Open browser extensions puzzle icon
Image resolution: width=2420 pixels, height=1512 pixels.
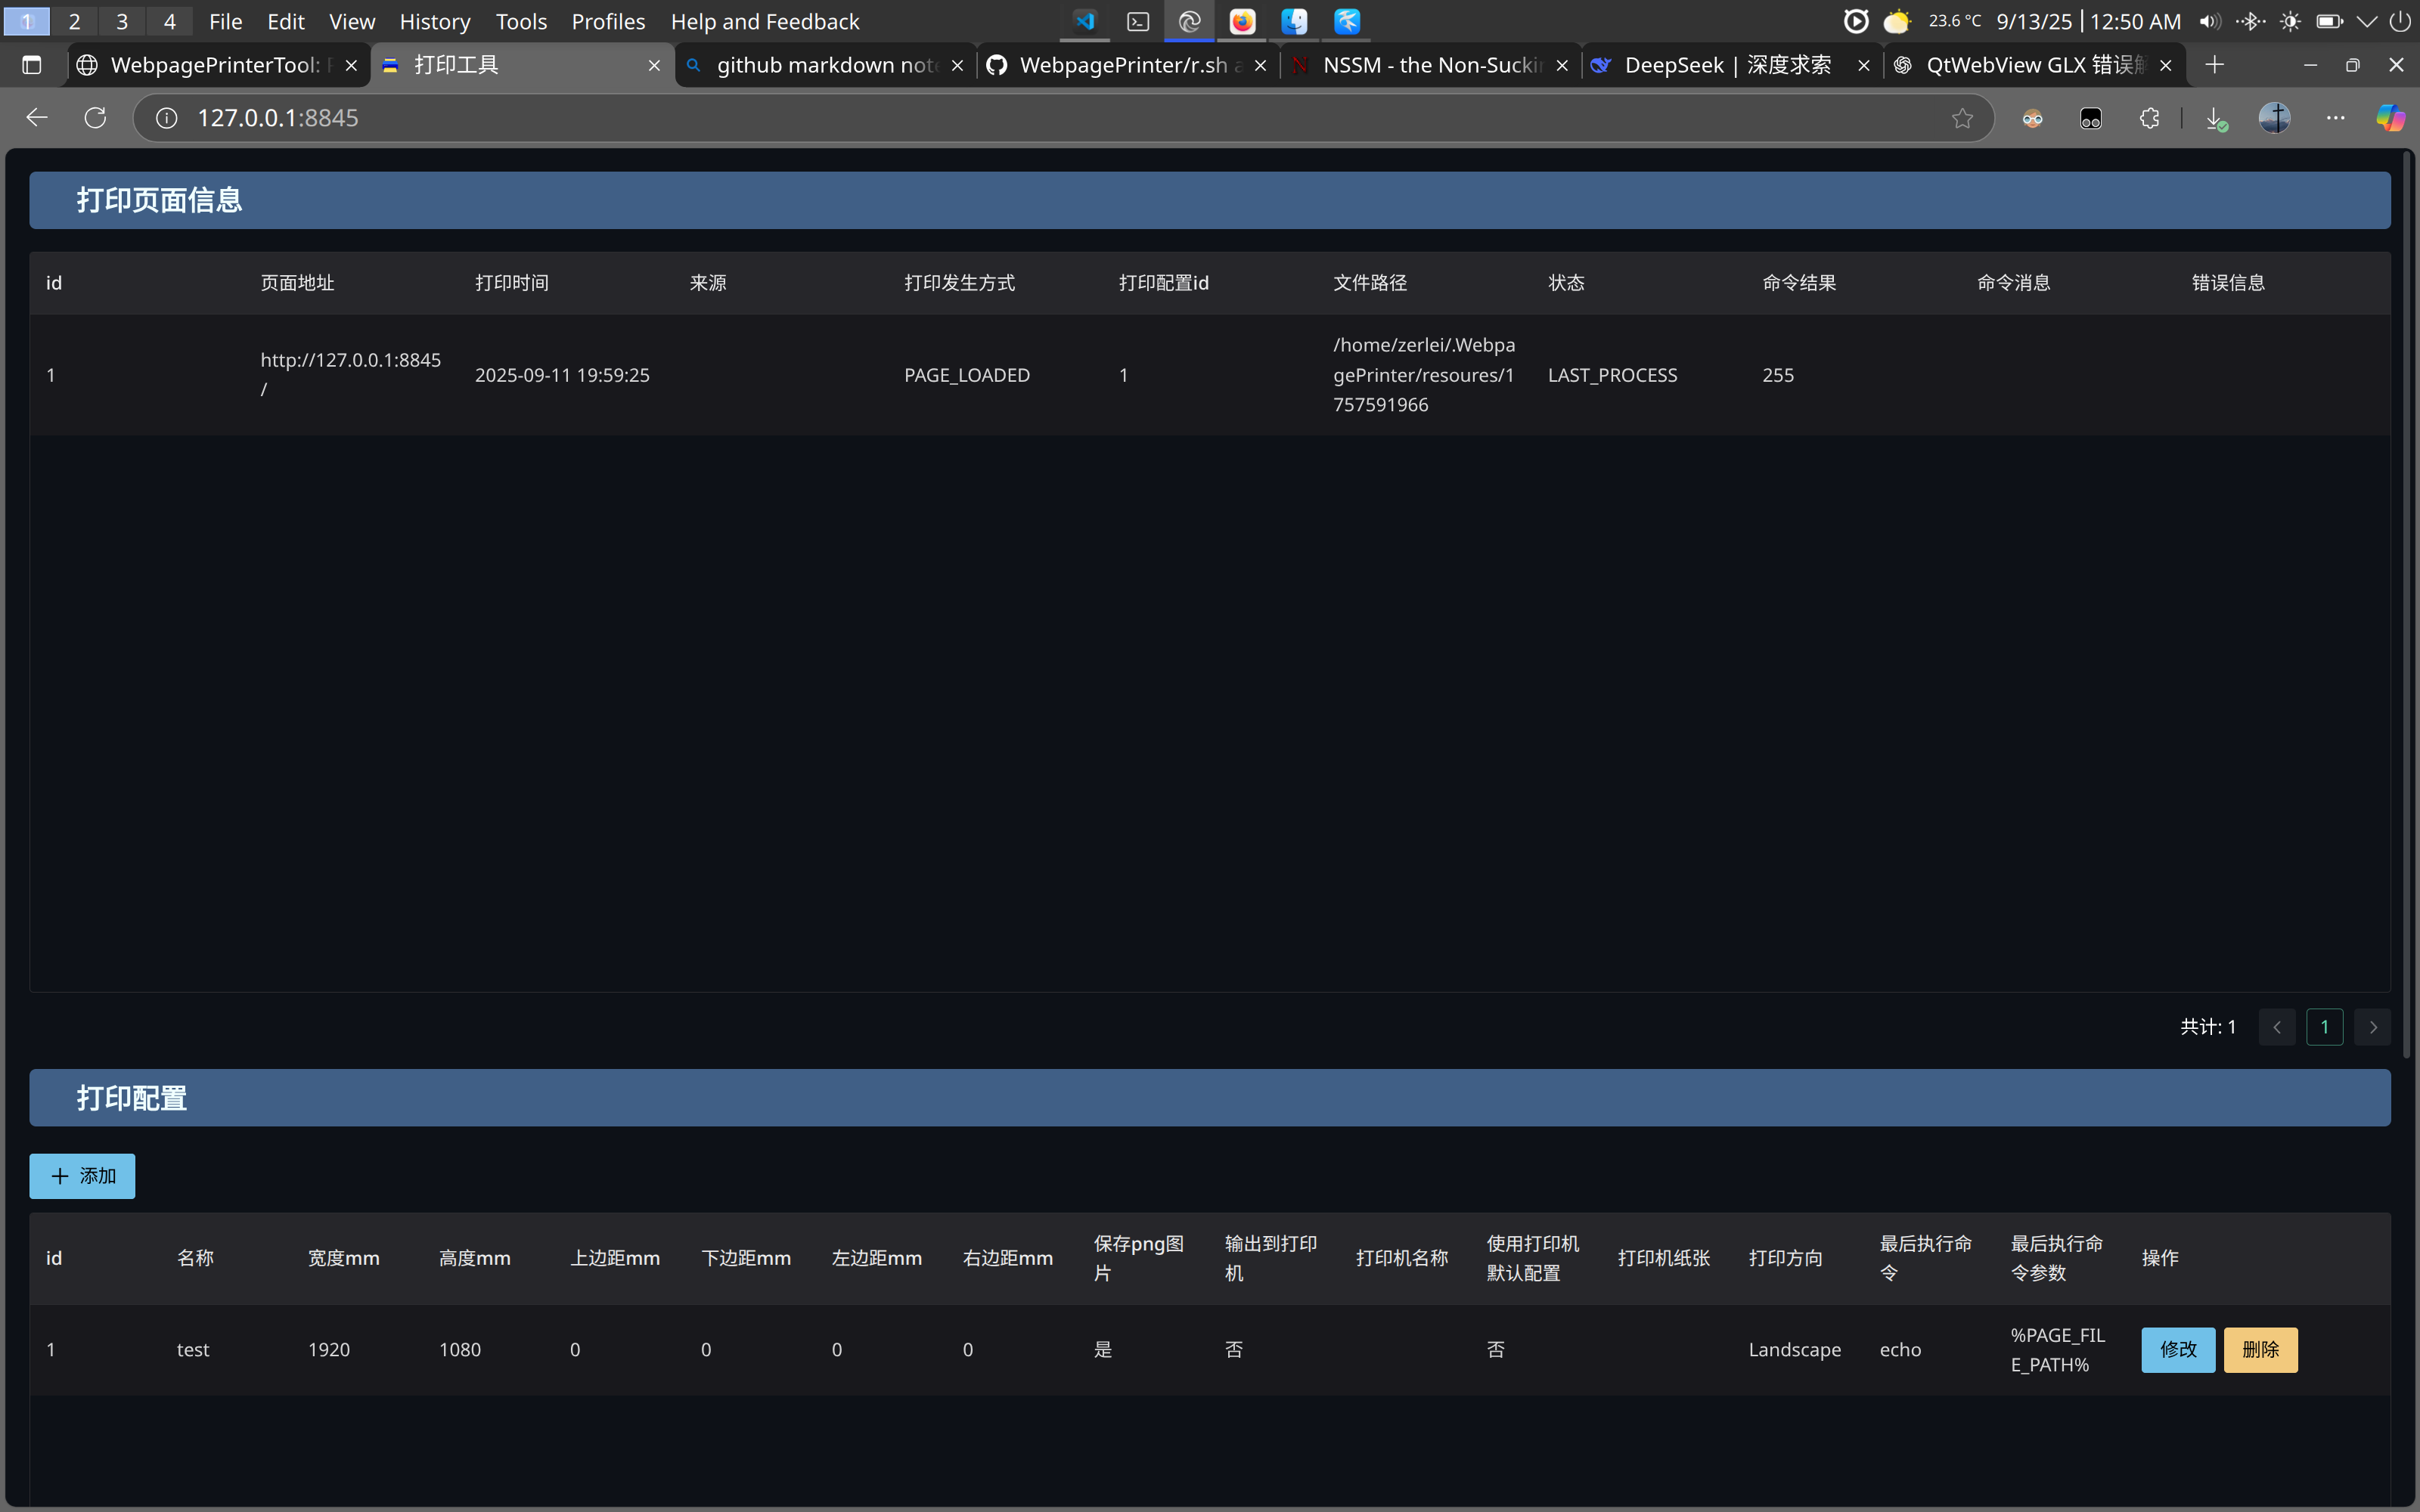(2149, 118)
